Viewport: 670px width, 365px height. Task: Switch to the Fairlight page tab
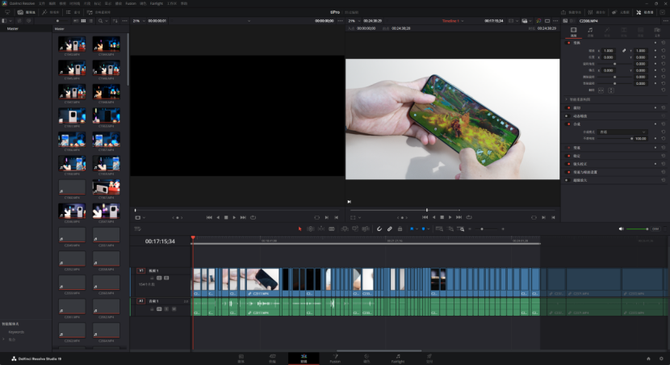pyautogui.click(x=398, y=359)
